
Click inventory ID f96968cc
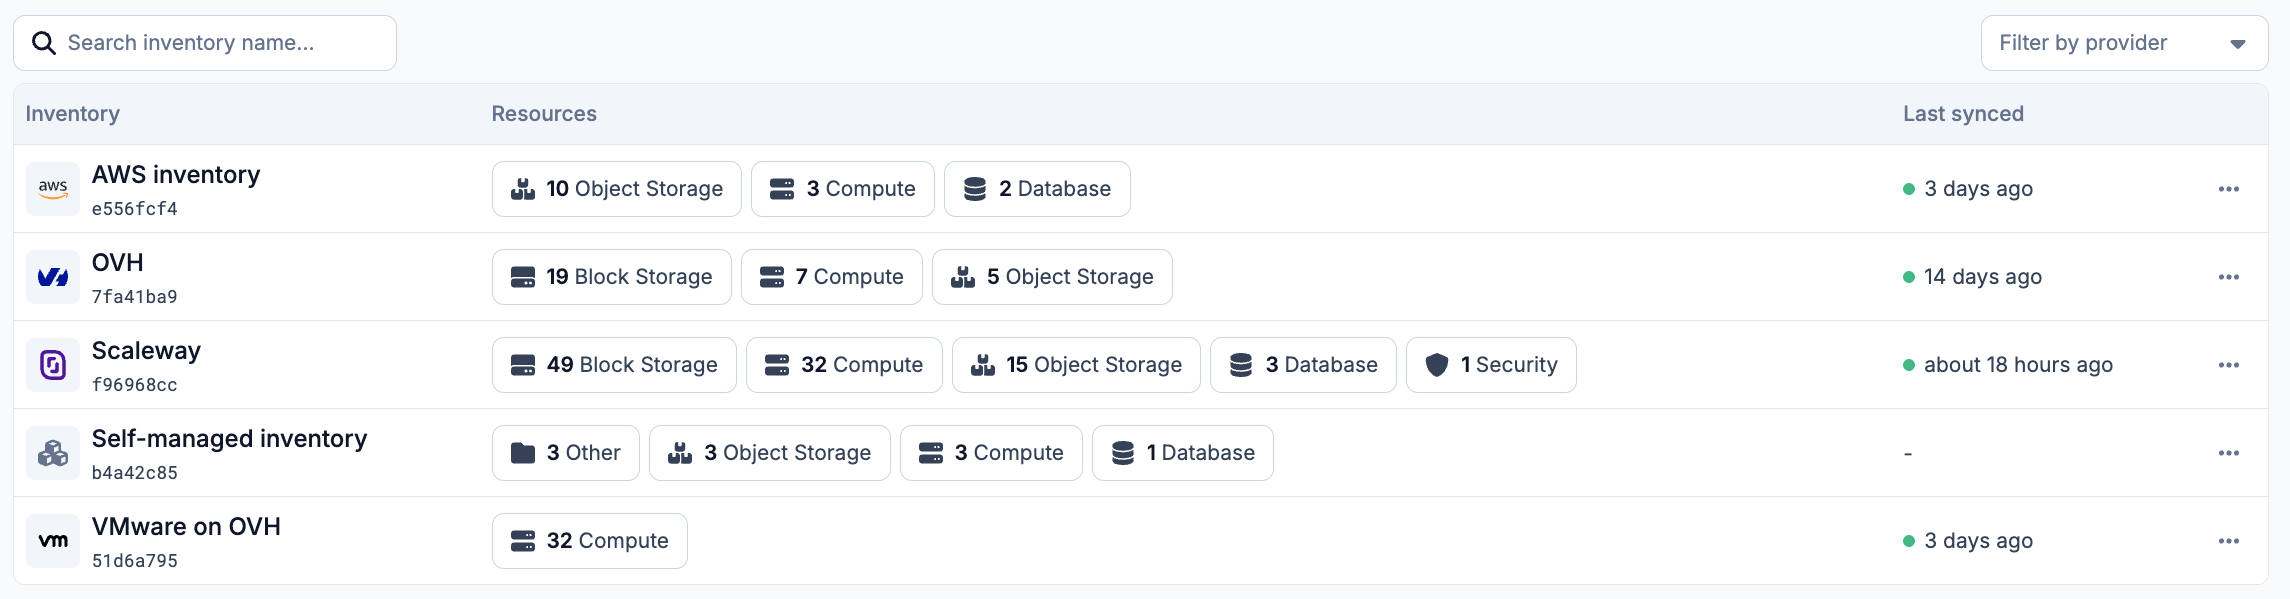pyautogui.click(x=135, y=385)
